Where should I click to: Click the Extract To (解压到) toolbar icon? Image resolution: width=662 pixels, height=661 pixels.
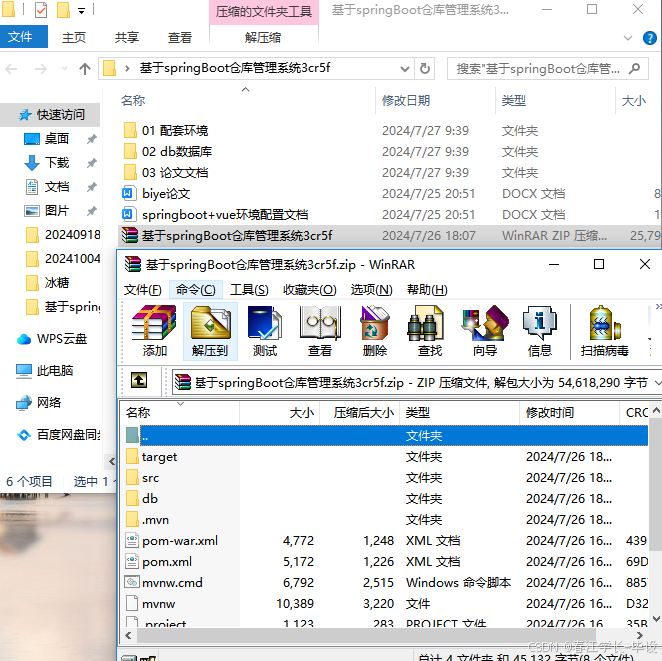coord(210,331)
